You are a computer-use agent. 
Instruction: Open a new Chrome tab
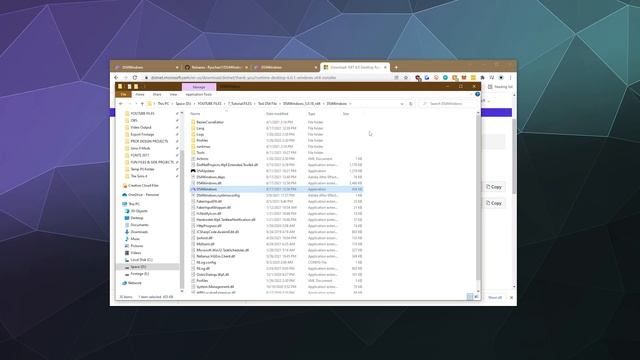[x=396, y=67]
